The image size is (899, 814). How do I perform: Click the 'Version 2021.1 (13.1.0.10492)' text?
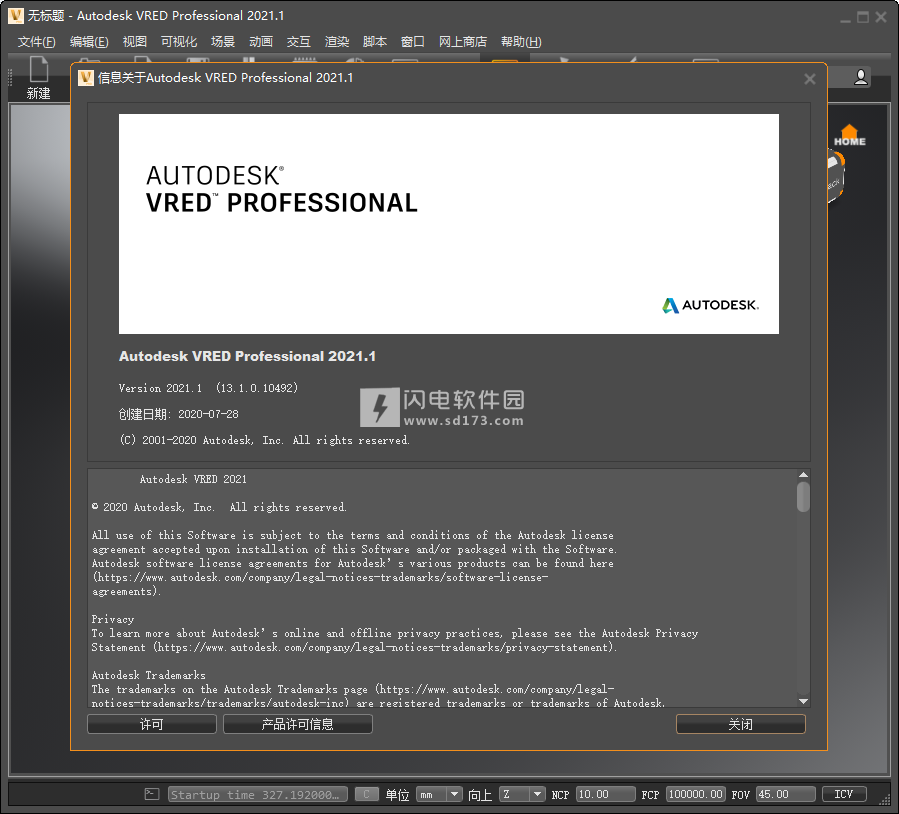click(208, 388)
